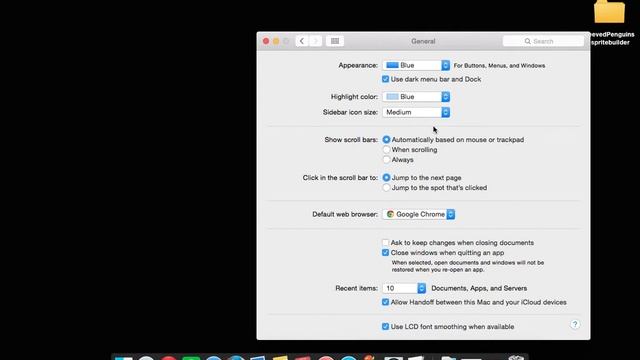
Task: Click the Search field in System Preferences
Action: pos(543,41)
